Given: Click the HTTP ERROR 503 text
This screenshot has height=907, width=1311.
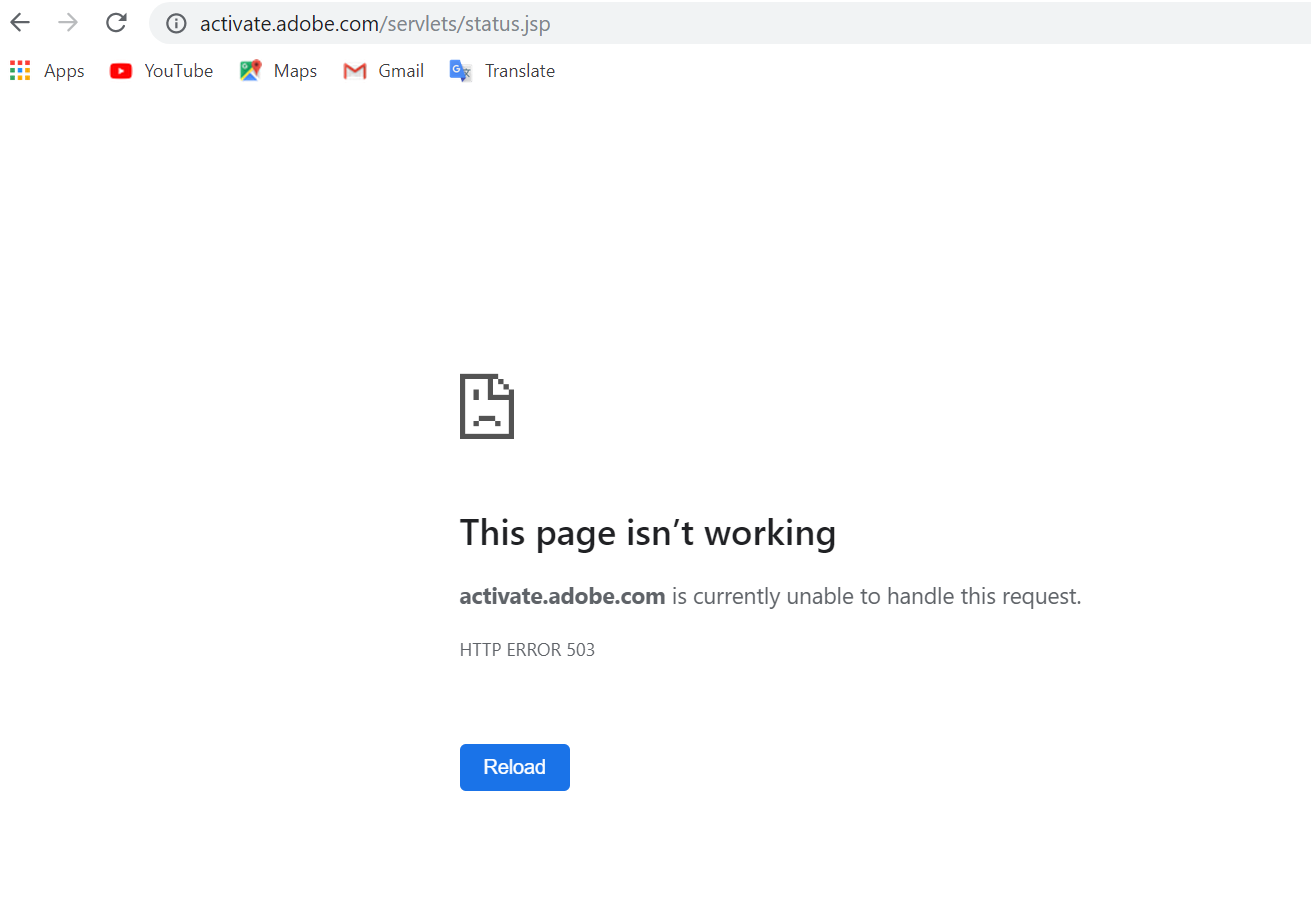Looking at the screenshot, I should pos(527,650).
